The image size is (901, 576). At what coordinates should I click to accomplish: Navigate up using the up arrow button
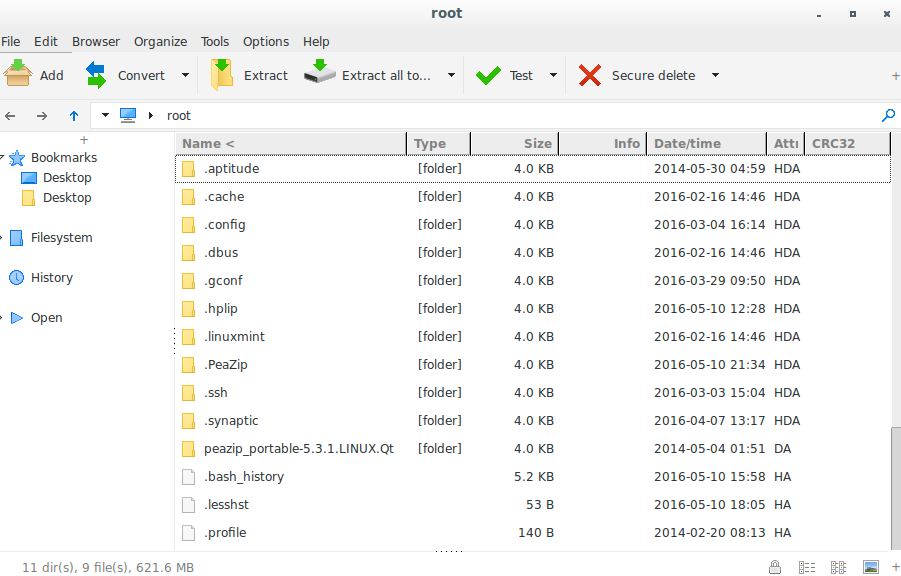click(x=73, y=115)
